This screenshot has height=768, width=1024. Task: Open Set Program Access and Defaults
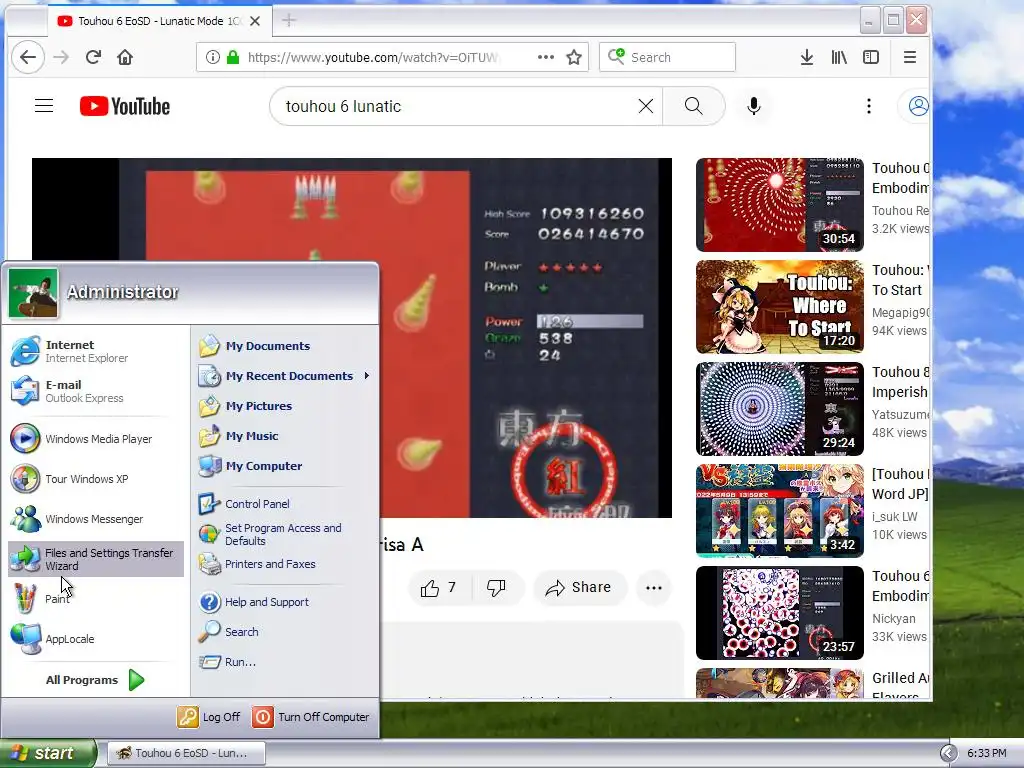(x=285, y=534)
